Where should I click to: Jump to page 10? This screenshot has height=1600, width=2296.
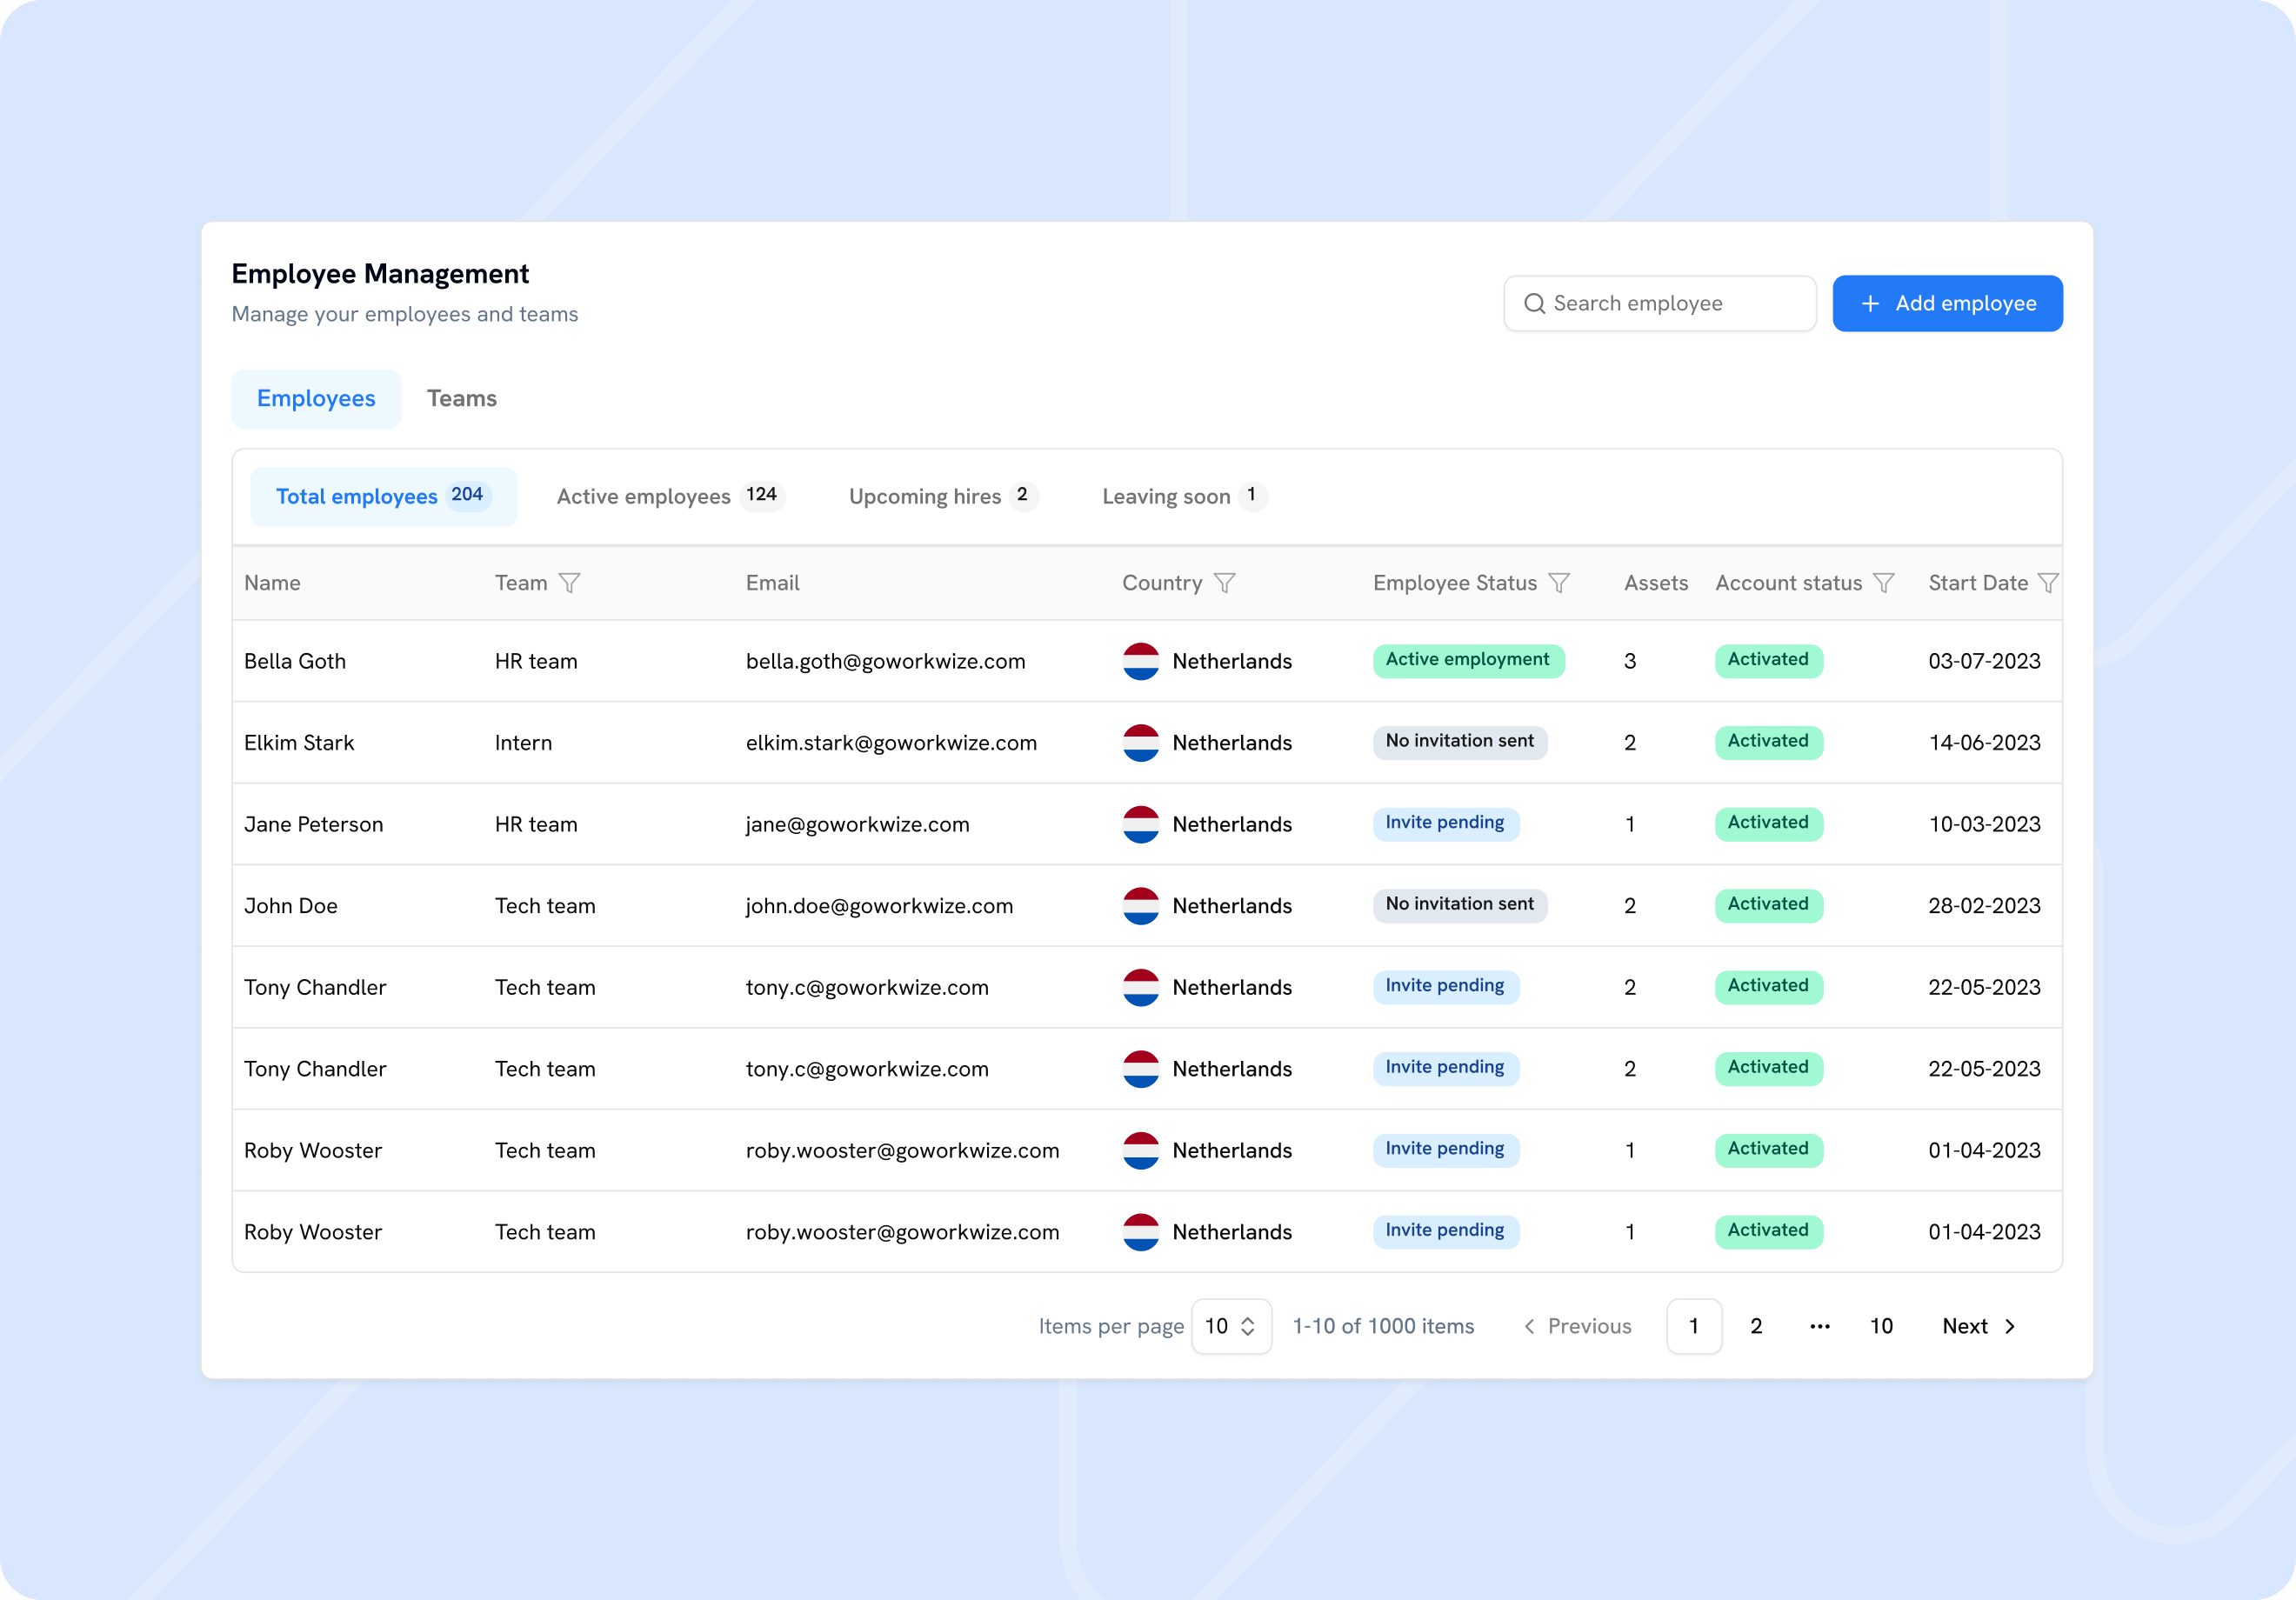tap(1881, 1326)
